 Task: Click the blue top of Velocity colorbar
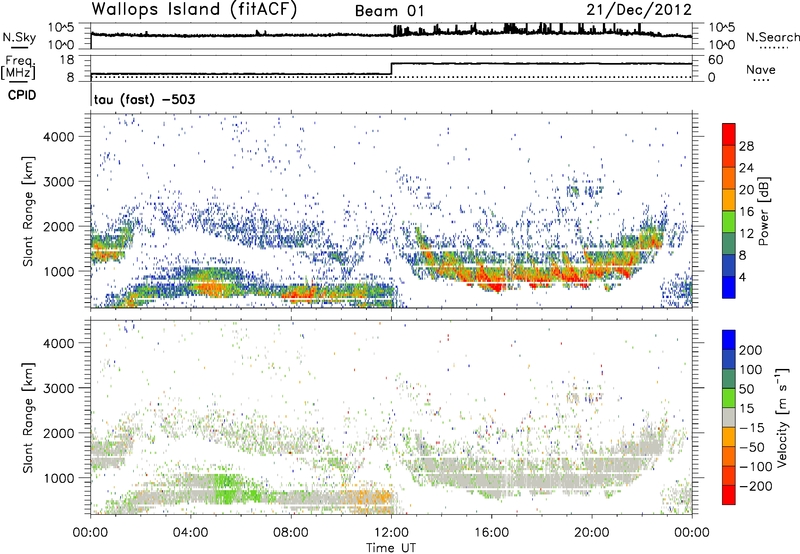coord(729,340)
